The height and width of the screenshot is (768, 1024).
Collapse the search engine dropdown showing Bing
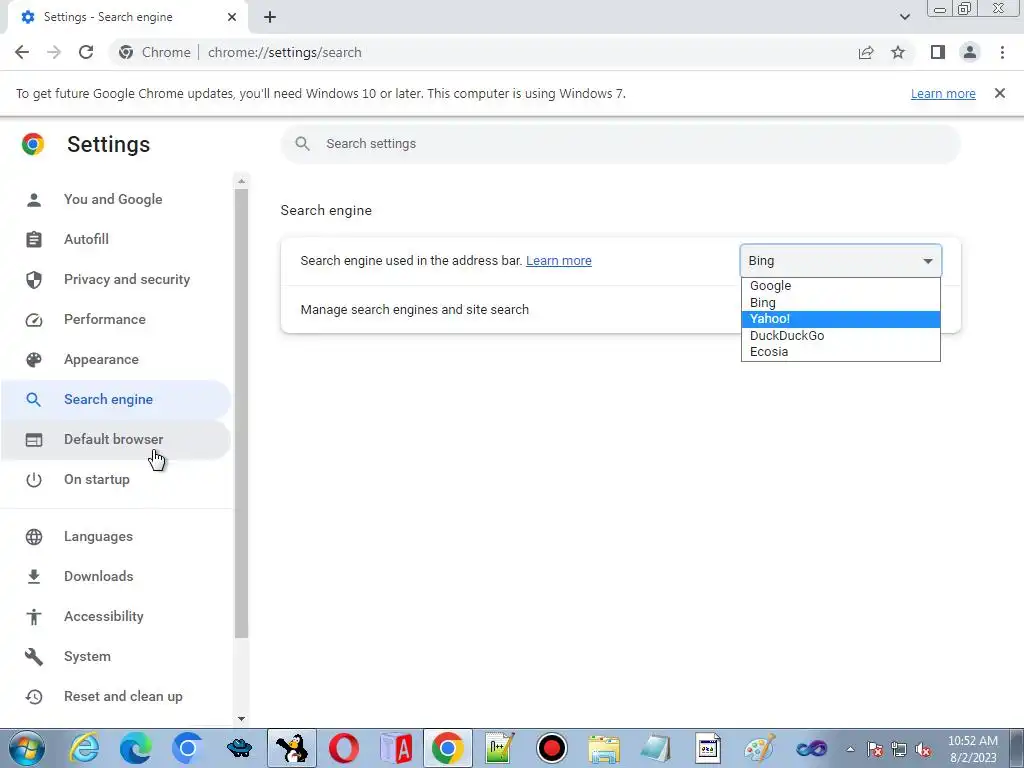click(x=840, y=261)
